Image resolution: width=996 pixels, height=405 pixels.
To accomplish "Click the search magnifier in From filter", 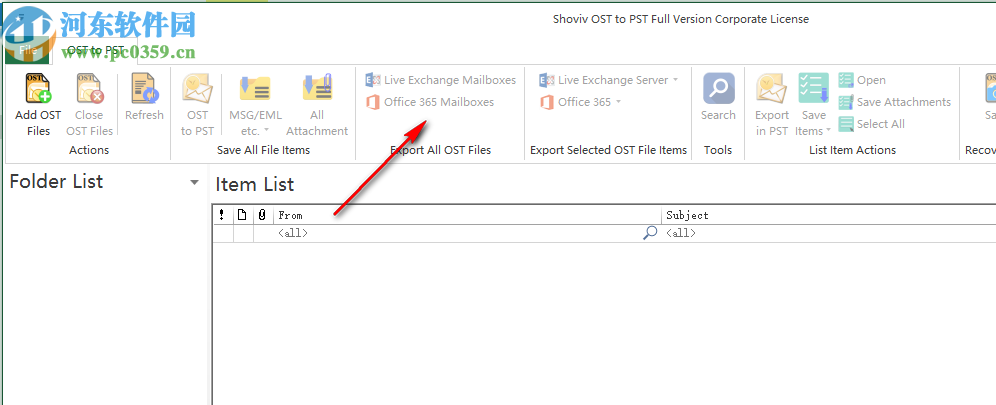I will click(x=650, y=233).
